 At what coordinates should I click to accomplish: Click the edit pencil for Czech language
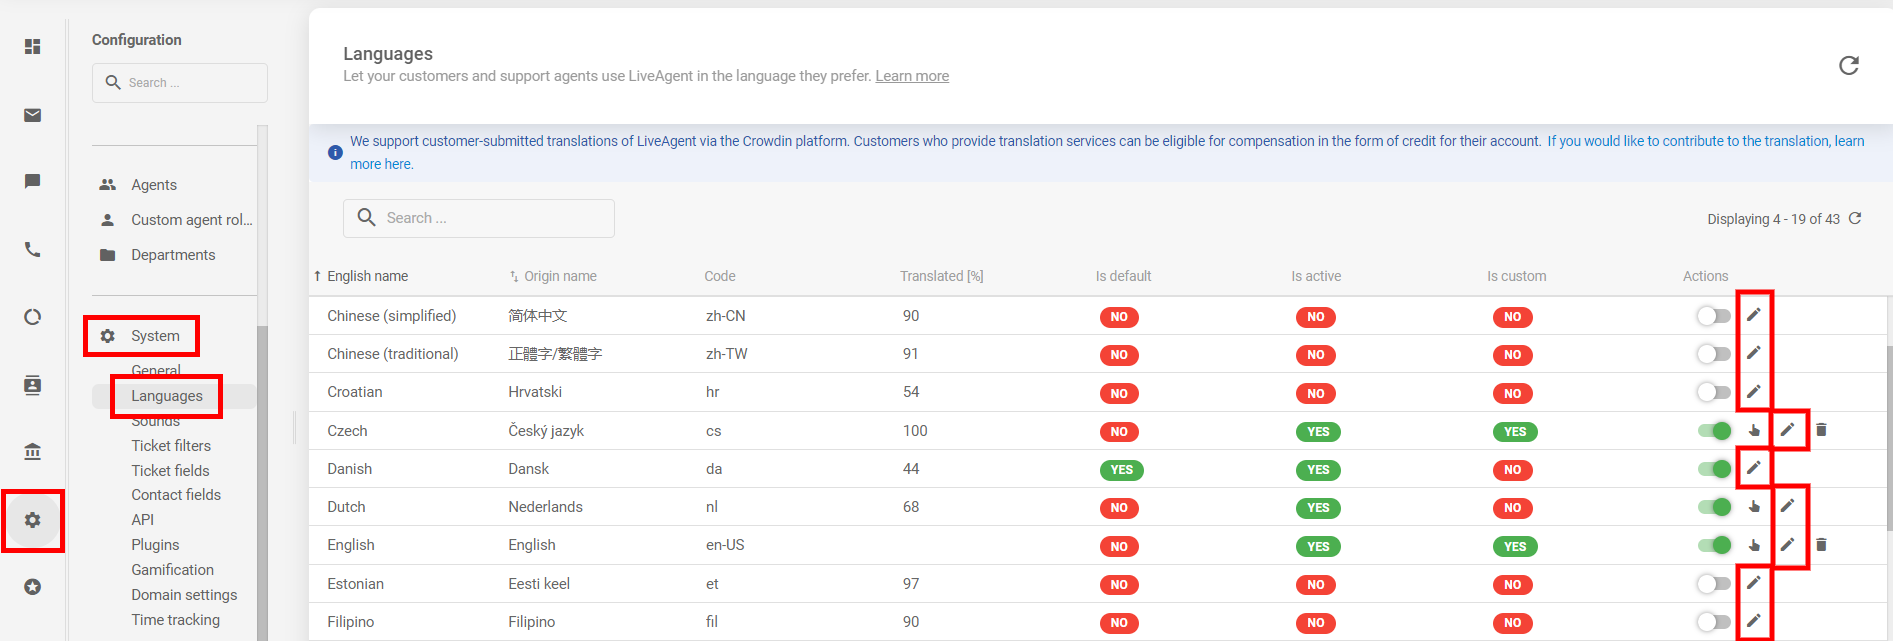point(1787,430)
